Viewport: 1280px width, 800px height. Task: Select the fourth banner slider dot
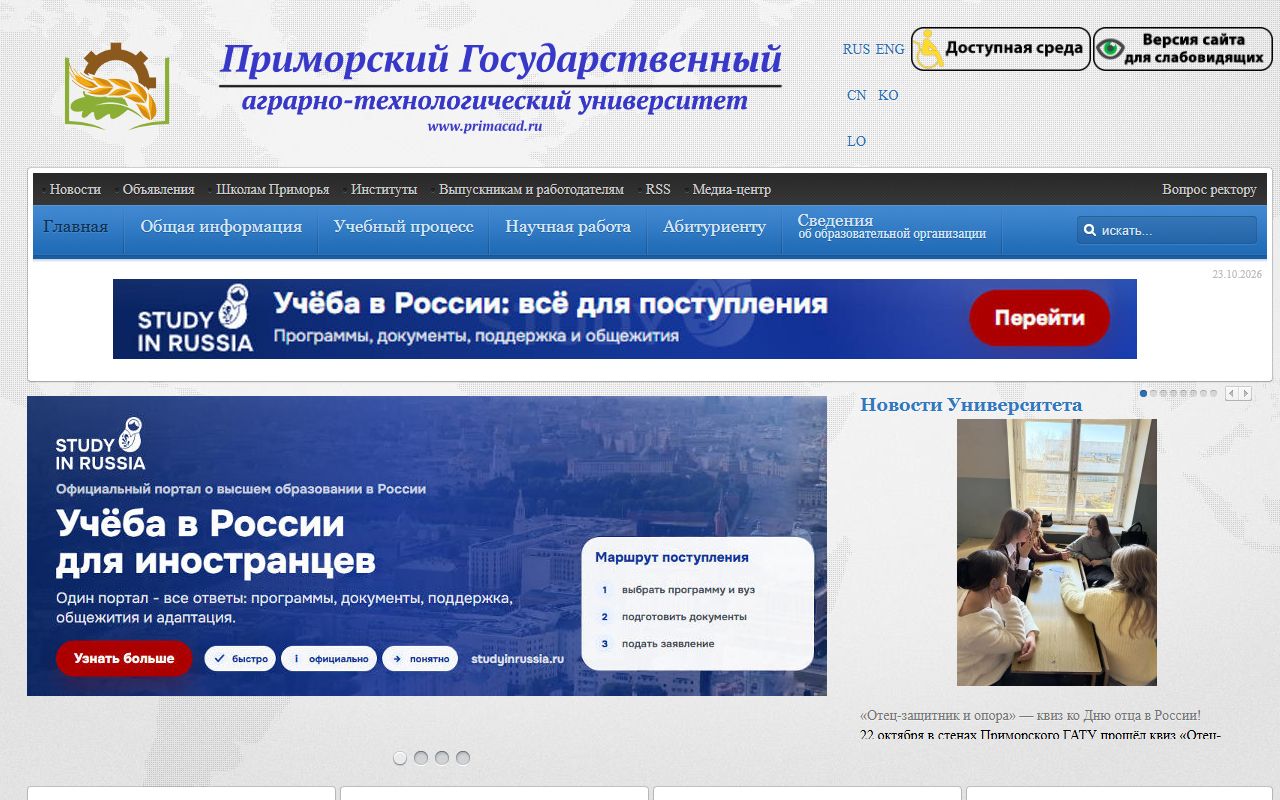pyautogui.click(x=463, y=758)
